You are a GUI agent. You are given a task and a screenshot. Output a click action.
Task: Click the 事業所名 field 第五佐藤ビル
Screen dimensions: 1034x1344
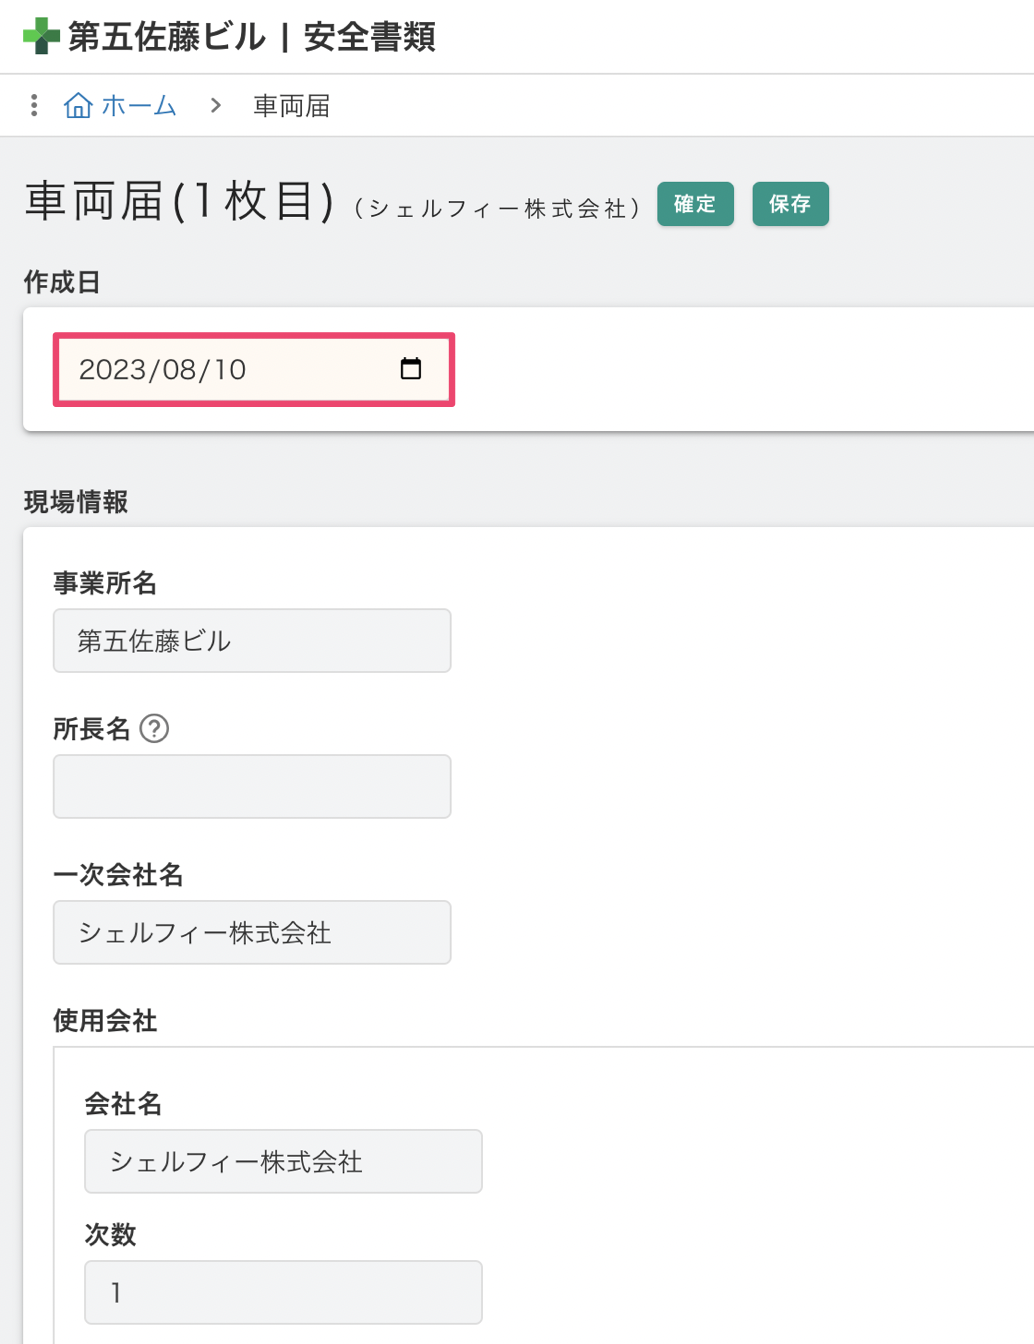click(x=252, y=640)
